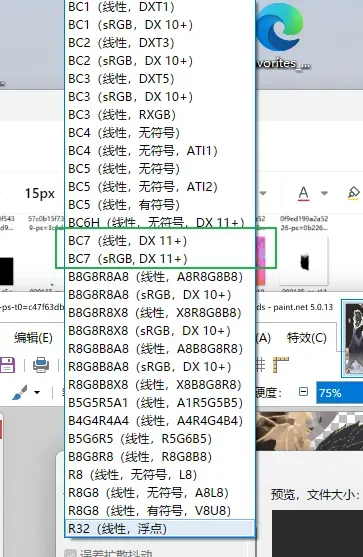
Task: Select BC7 (线性, DX 11+) format
Action: point(160,240)
